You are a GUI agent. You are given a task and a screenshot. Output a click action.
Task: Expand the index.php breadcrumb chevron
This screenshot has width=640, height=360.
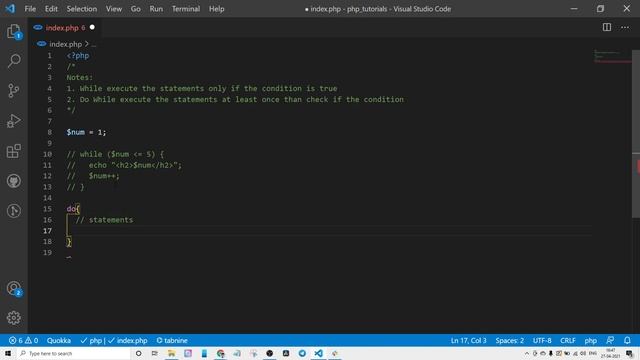tap(87, 44)
